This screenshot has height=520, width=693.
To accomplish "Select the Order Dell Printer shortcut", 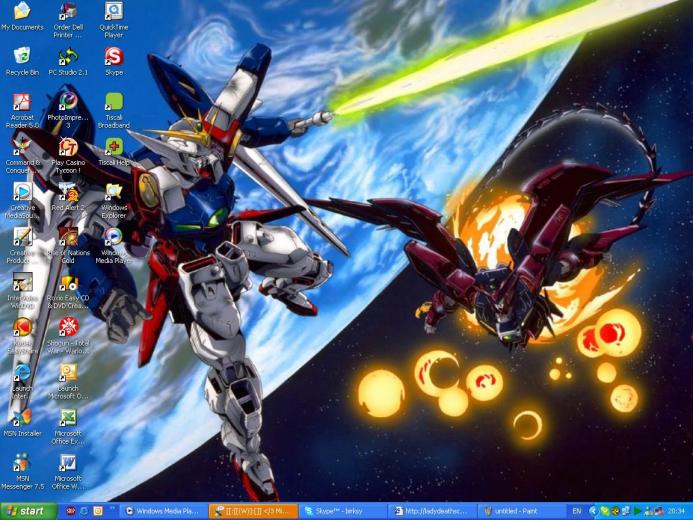I will 68,20.
